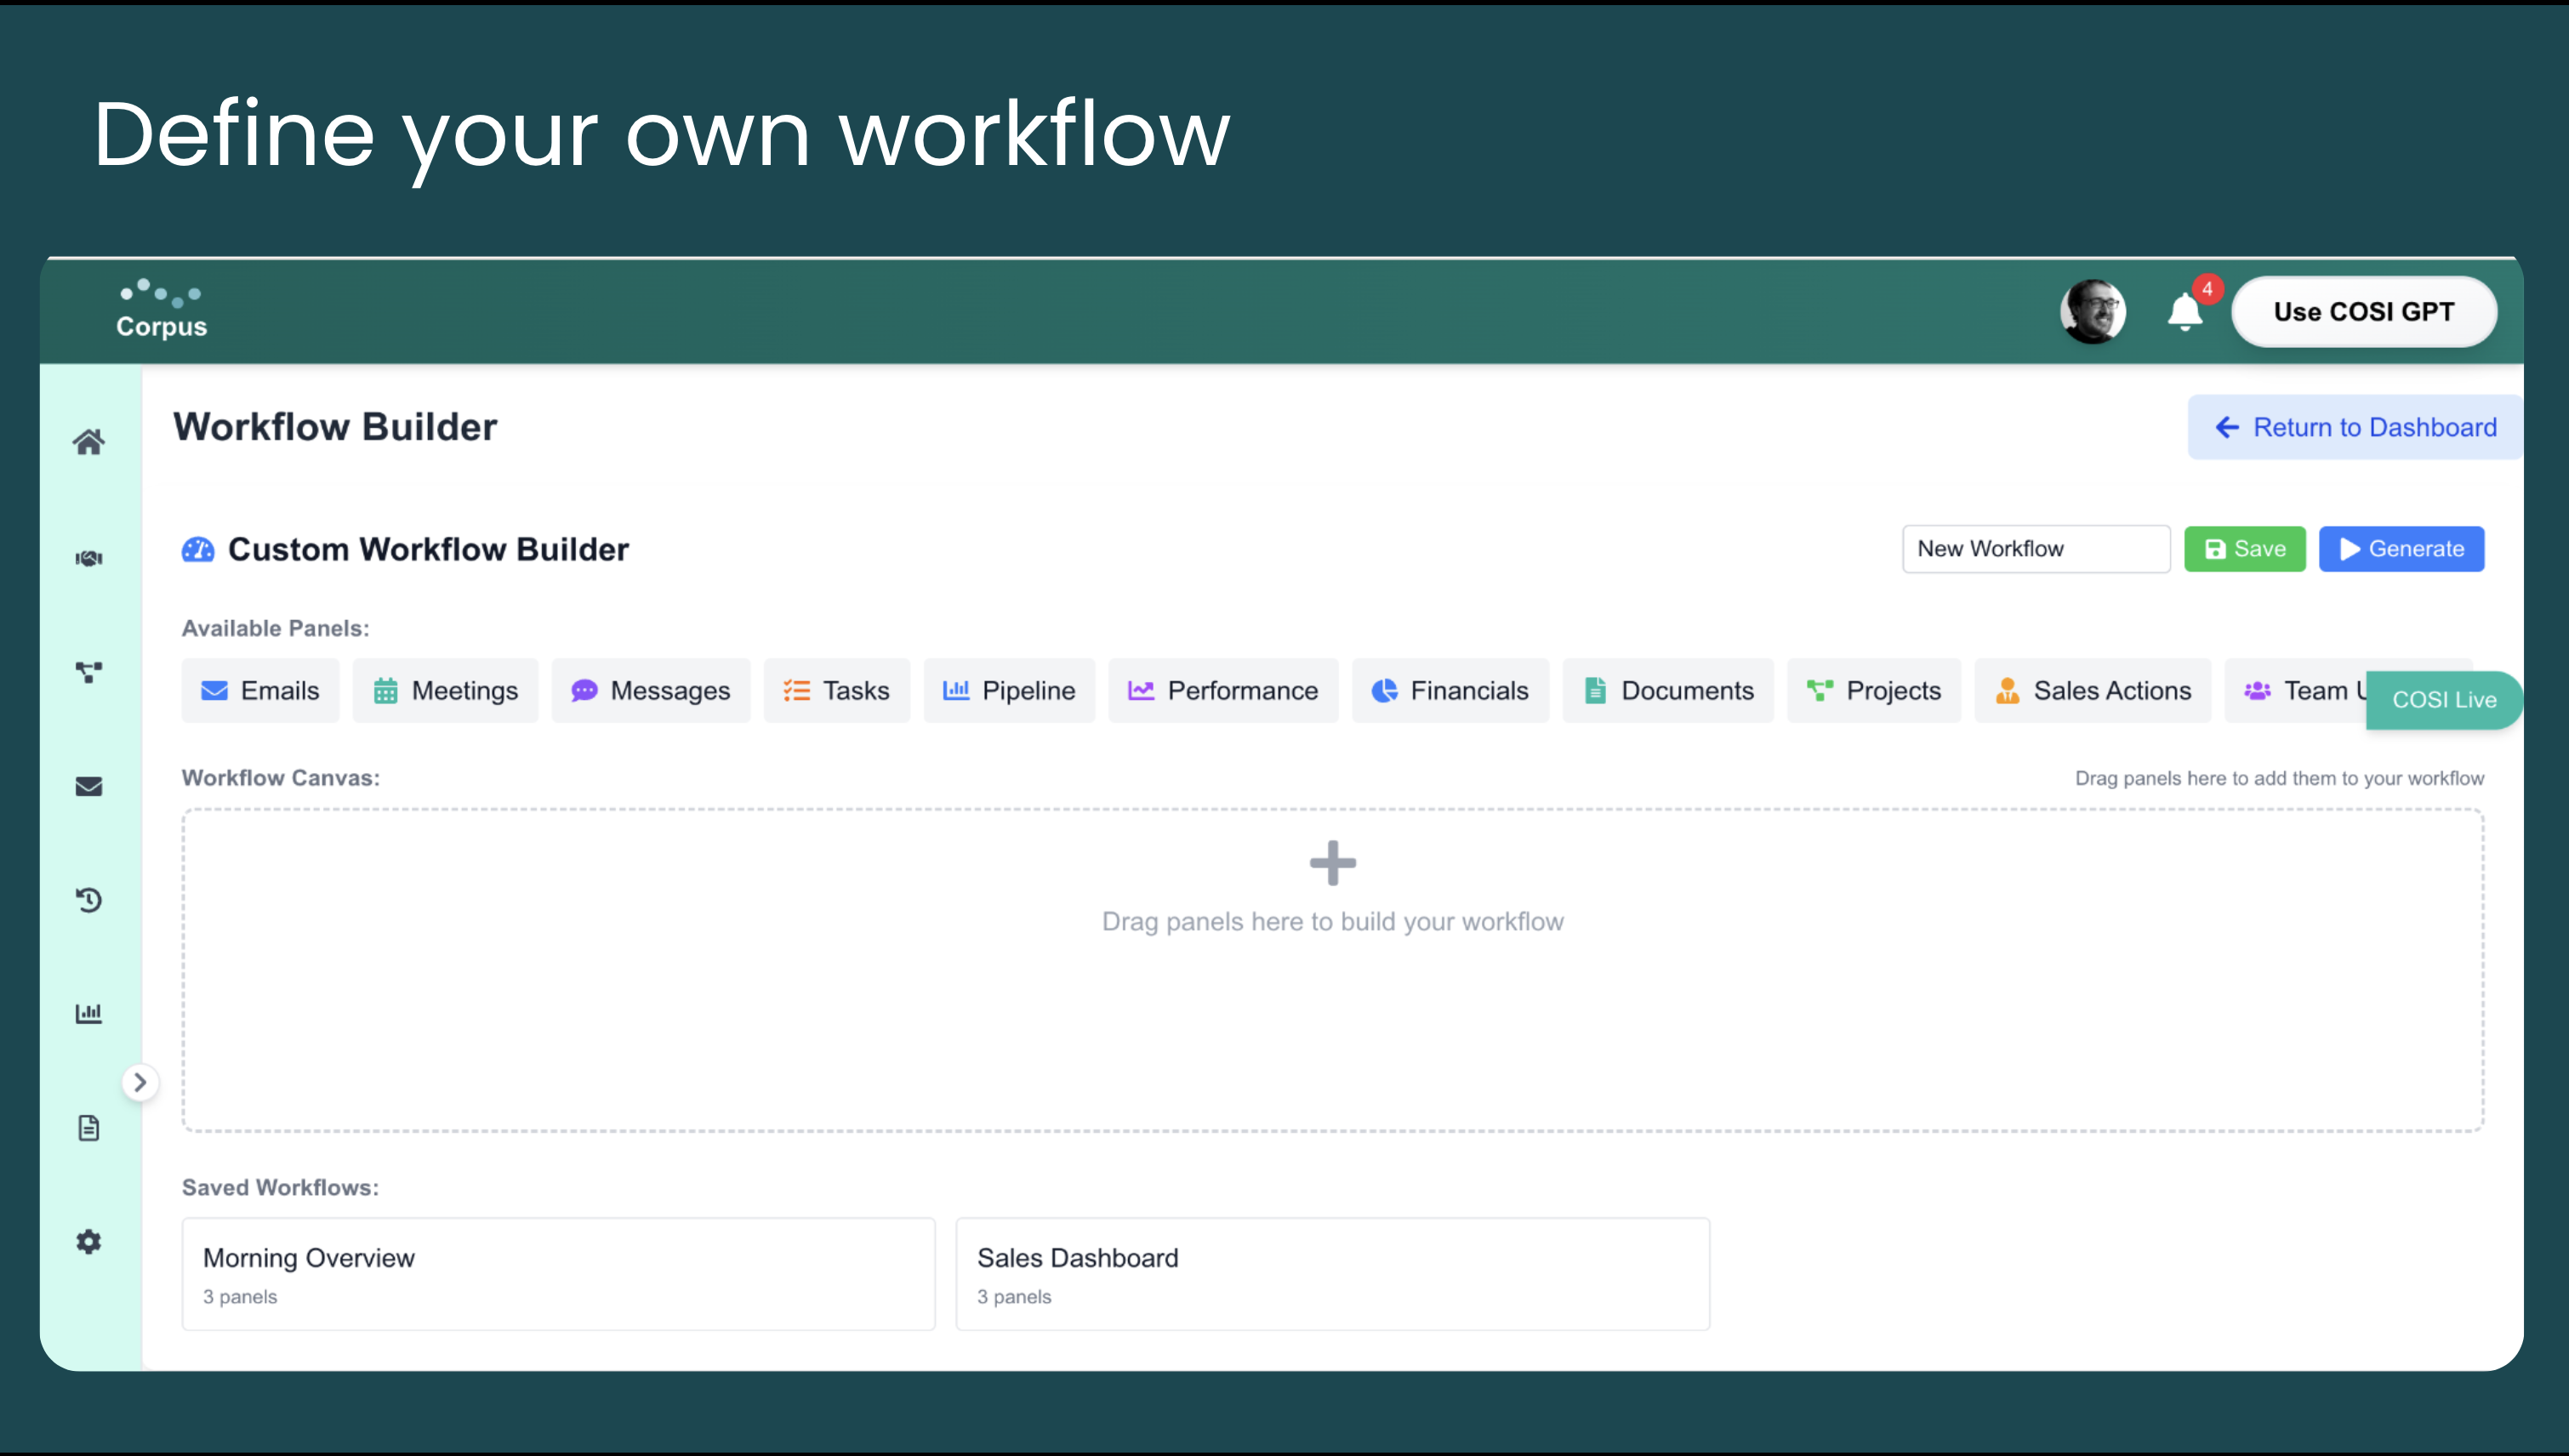
Task: Click the New Workflow name field
Action: pyautogui.click(x=2035, y=549)
